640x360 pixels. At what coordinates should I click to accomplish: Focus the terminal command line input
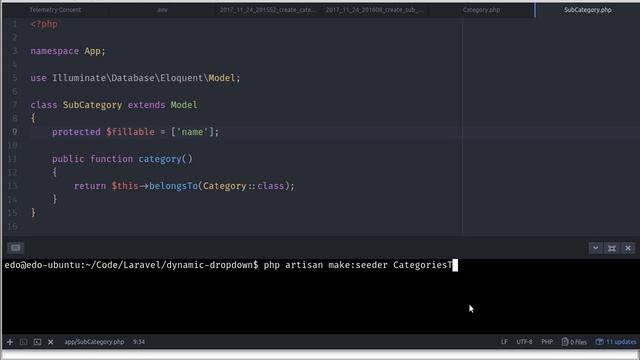[x=320, y=265]
